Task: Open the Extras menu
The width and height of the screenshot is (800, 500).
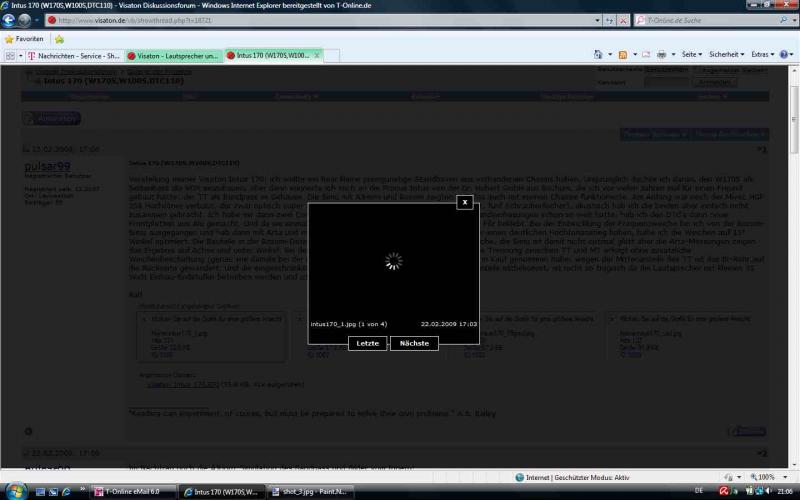Action: [x=762, y=54]
